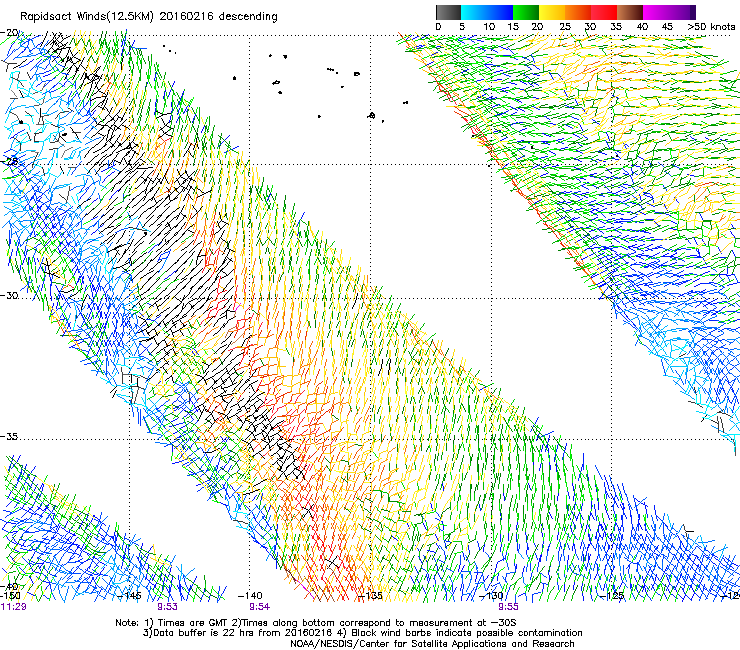The image size is (740, 650).
Task: Click the '-140' longitude label
Action: point(250,596)
